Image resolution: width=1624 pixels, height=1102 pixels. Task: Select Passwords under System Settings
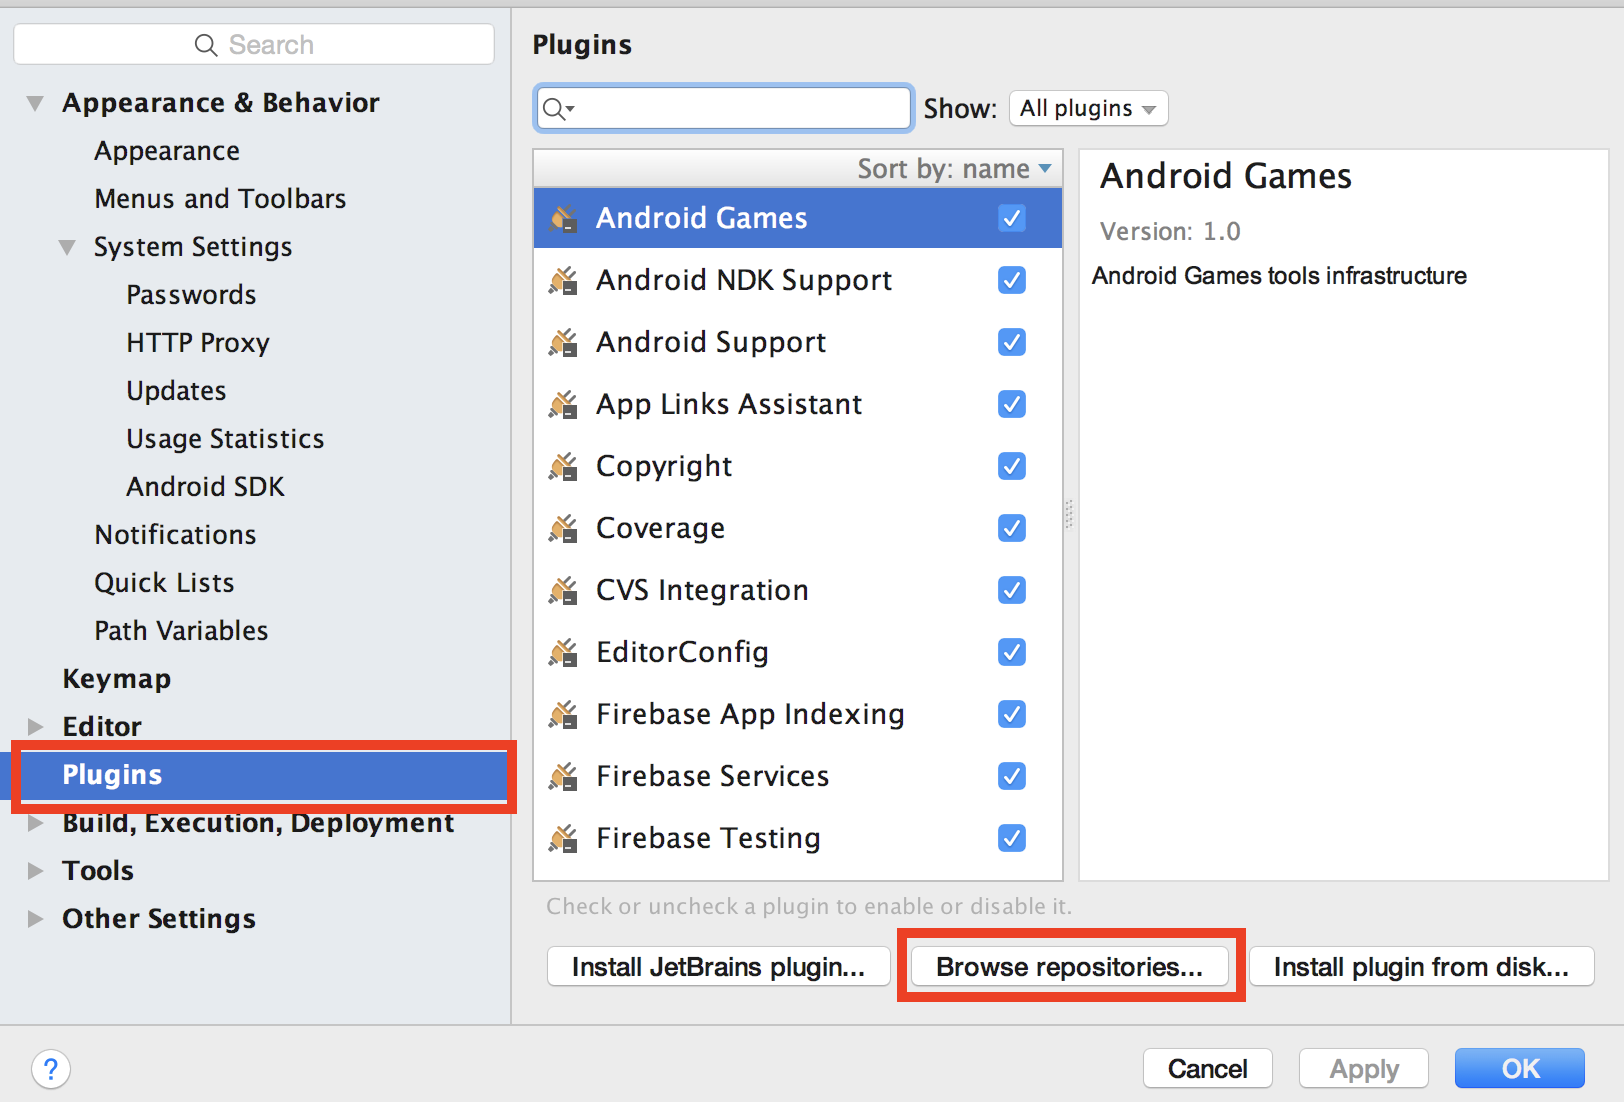(191, 295)
